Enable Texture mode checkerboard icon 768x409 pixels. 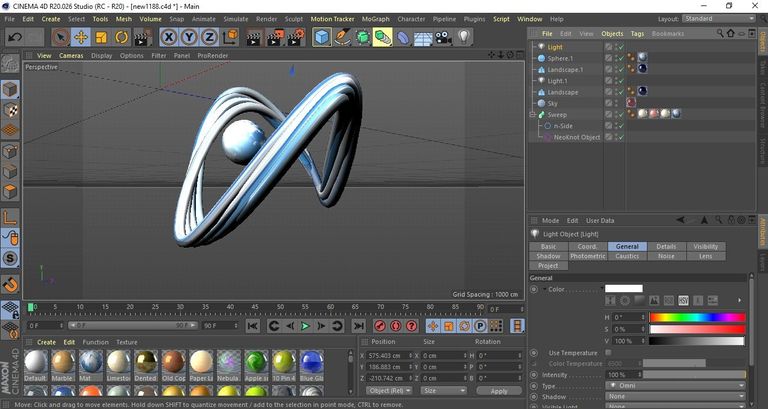pos(10,111)
